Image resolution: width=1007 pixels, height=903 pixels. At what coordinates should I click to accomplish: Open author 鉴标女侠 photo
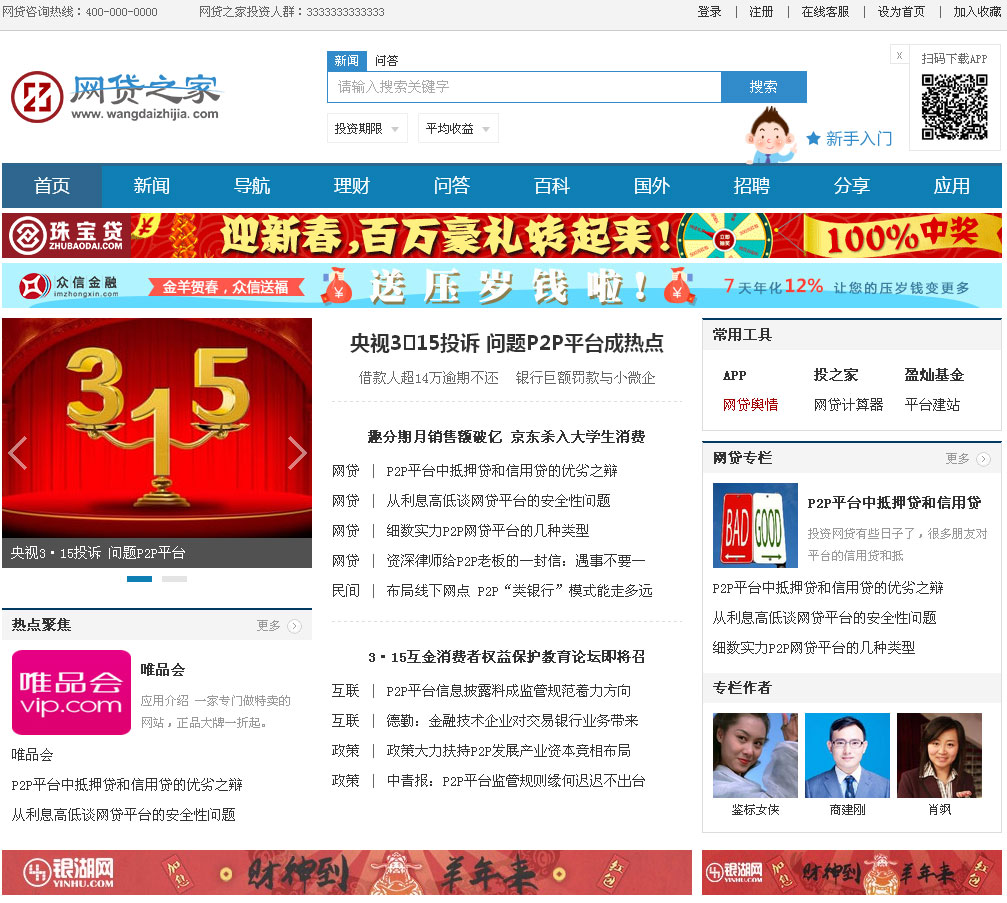tap(755, 755)
